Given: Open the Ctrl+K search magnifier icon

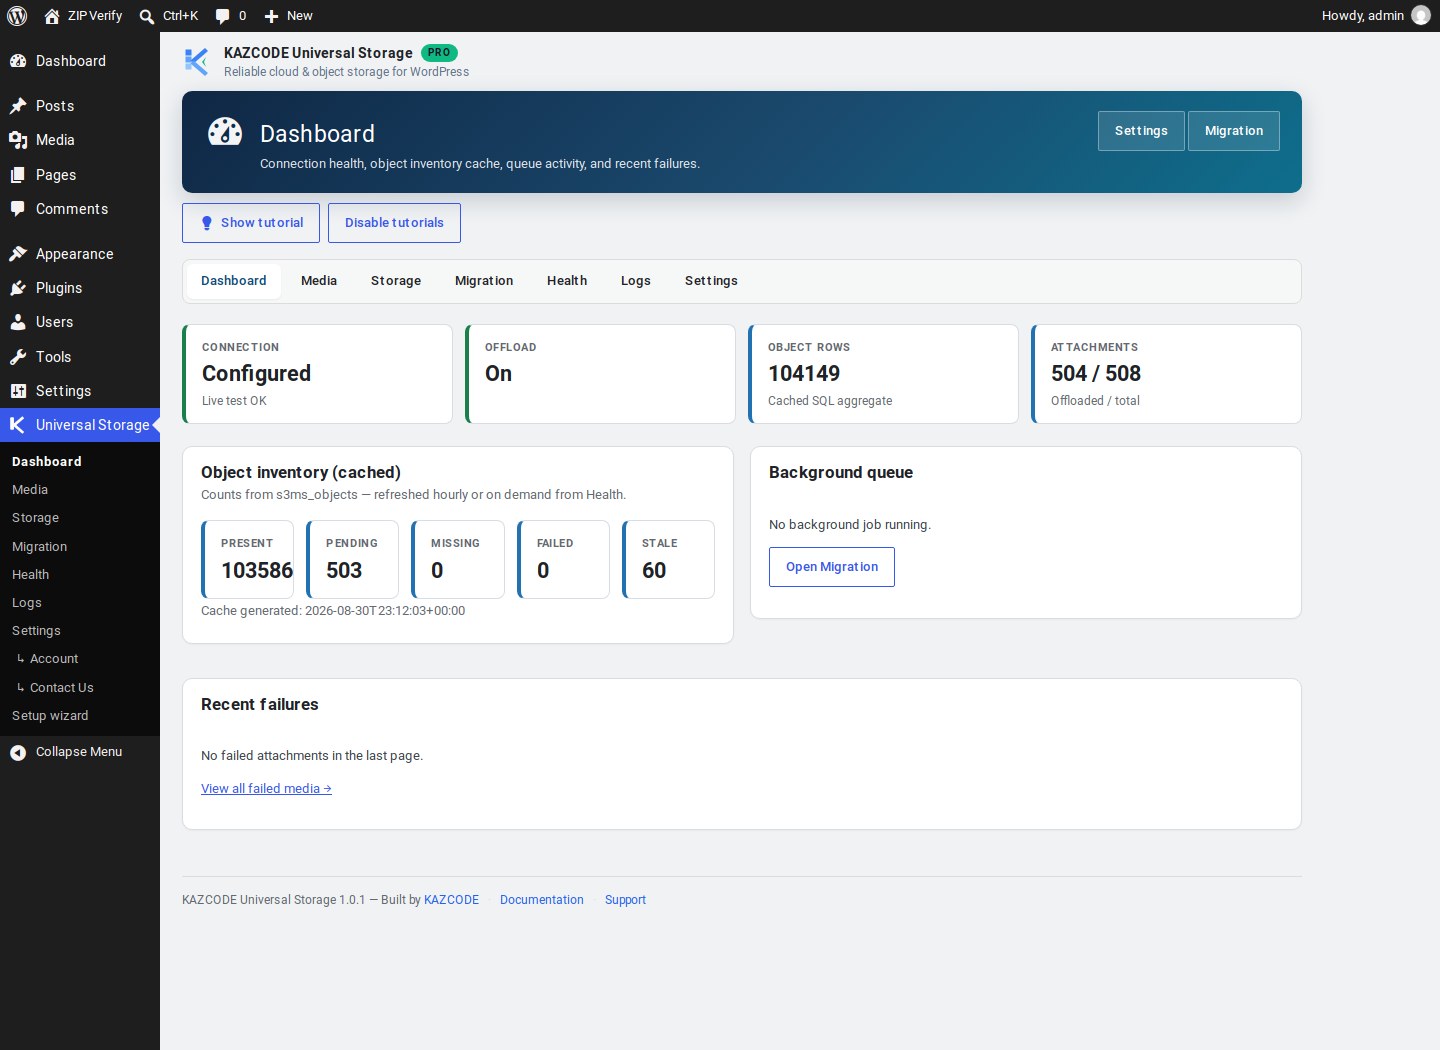Looking at the screenshot, I should pos(147,16).
